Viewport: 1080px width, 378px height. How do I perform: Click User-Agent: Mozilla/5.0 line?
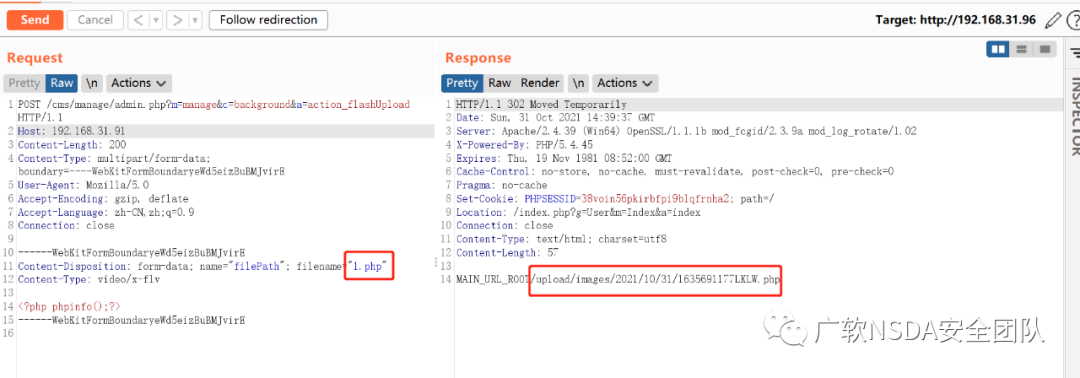(x=83, y=185)
